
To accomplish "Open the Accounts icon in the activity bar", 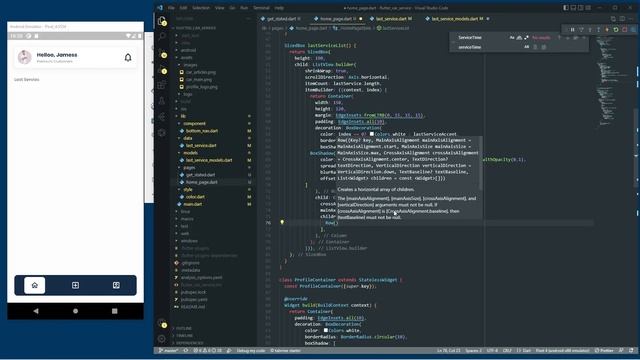I will (x=162, y=323).
